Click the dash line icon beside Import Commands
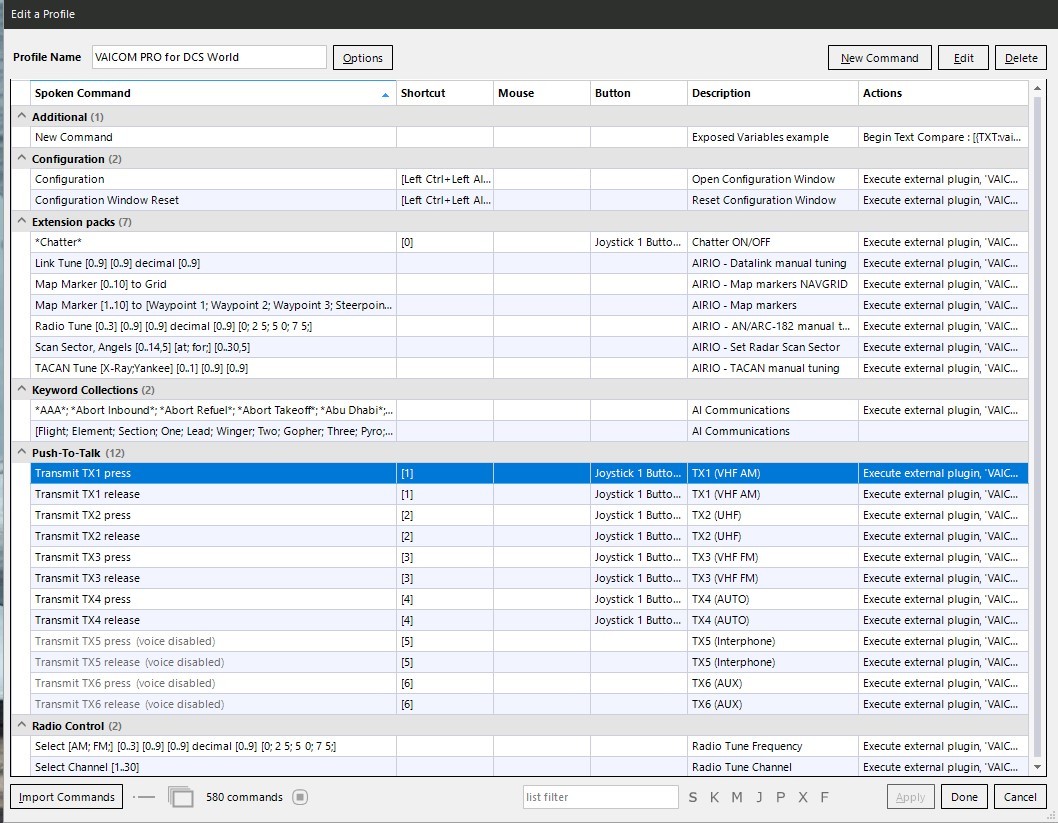1058x823 pixels. click(x=144, y=797)
